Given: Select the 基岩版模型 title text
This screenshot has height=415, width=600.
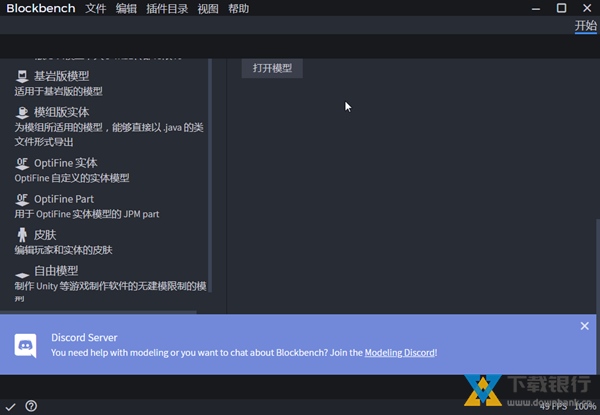Looking at the screenshot, I should click(x=62, y=76).
